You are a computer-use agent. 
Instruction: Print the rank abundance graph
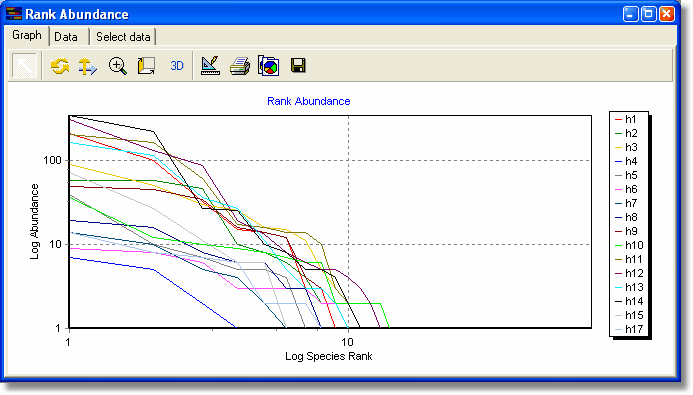240,66
